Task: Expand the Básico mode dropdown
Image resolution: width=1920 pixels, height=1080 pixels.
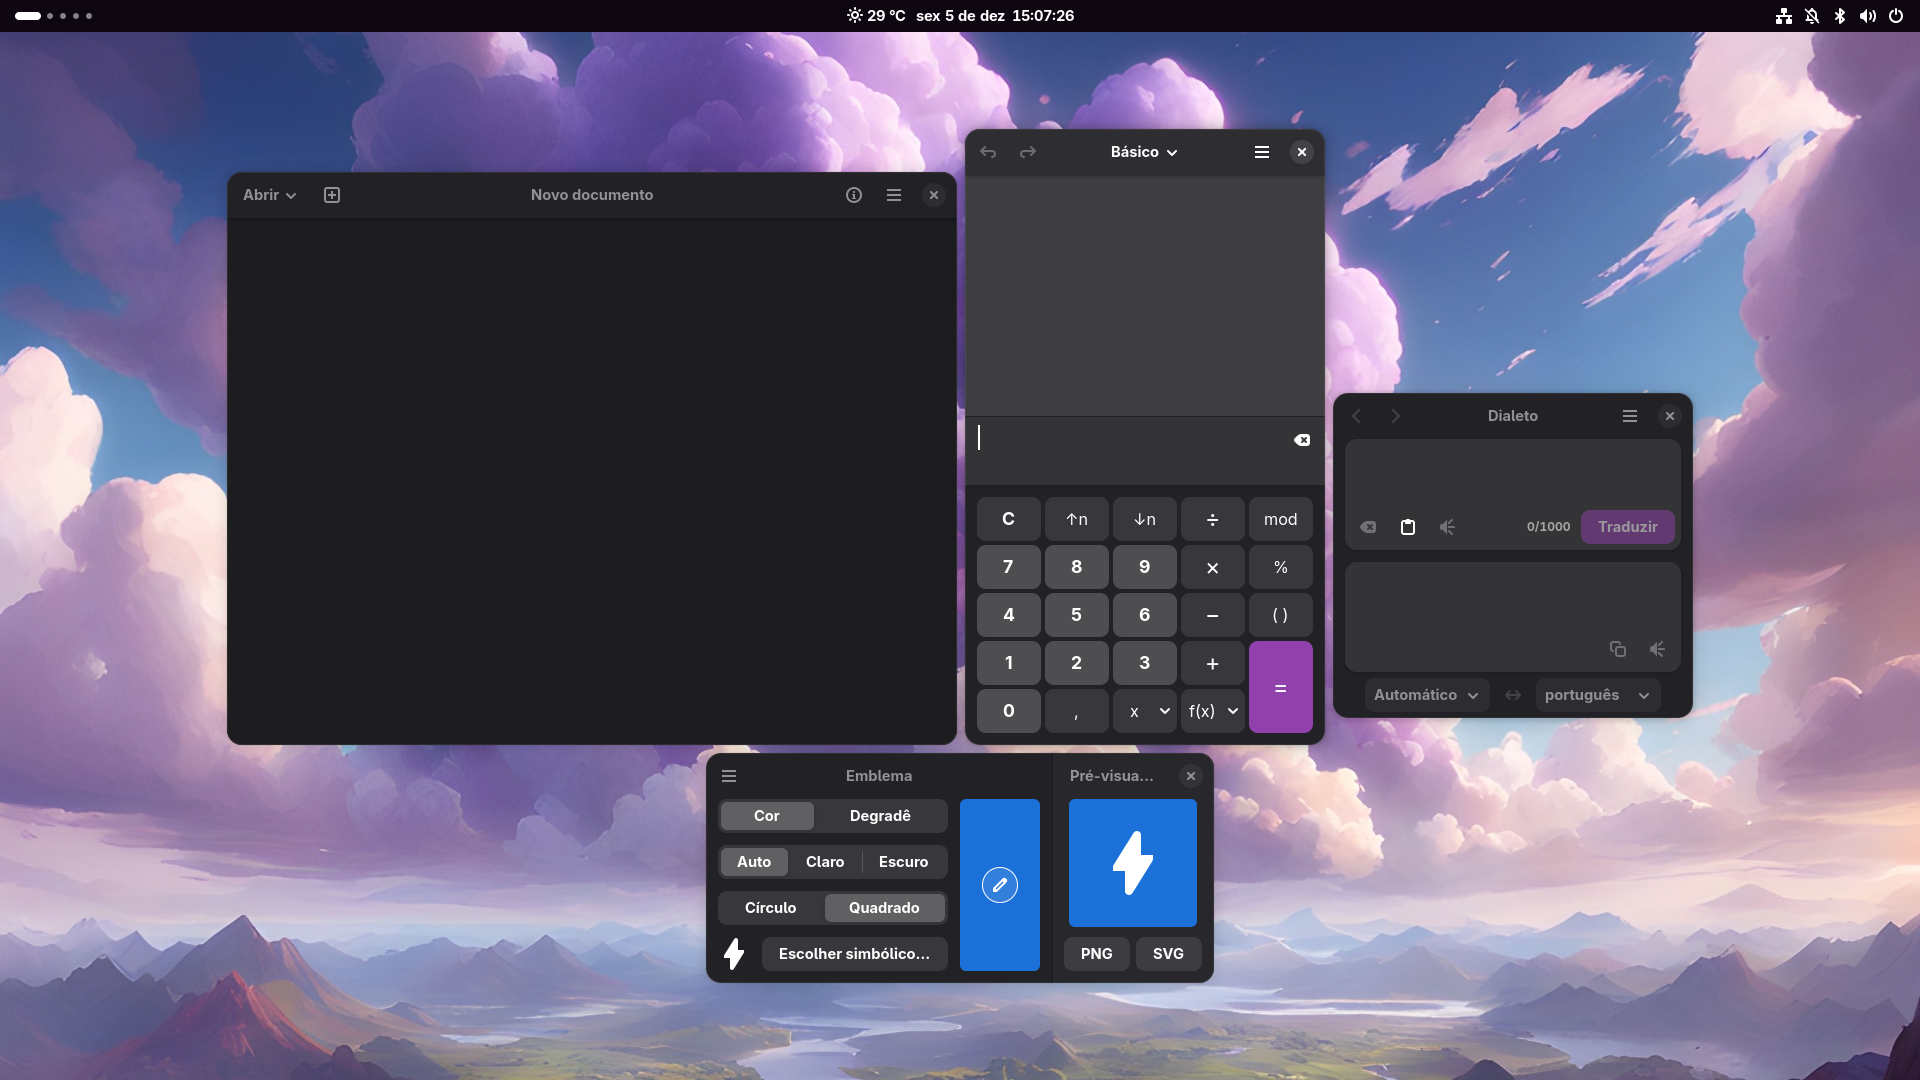Action: (1144, 152)
